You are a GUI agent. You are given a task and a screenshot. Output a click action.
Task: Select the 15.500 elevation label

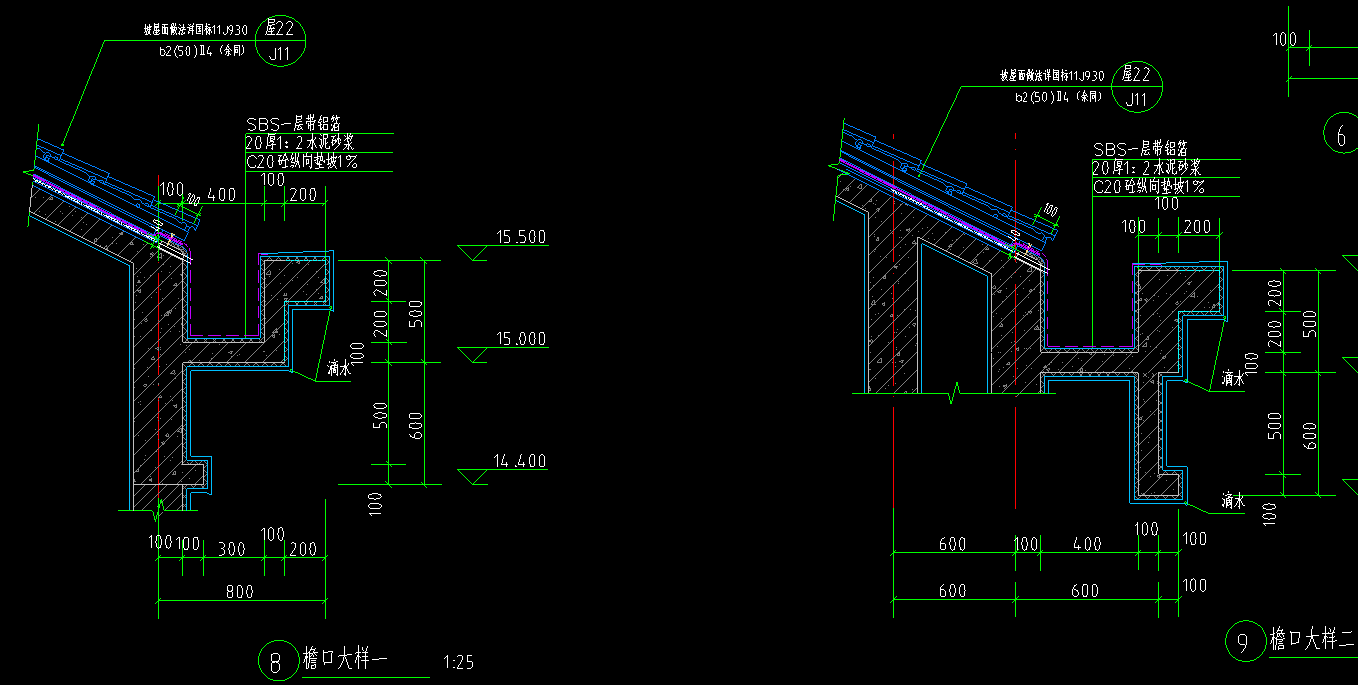(x=520, y=237)
